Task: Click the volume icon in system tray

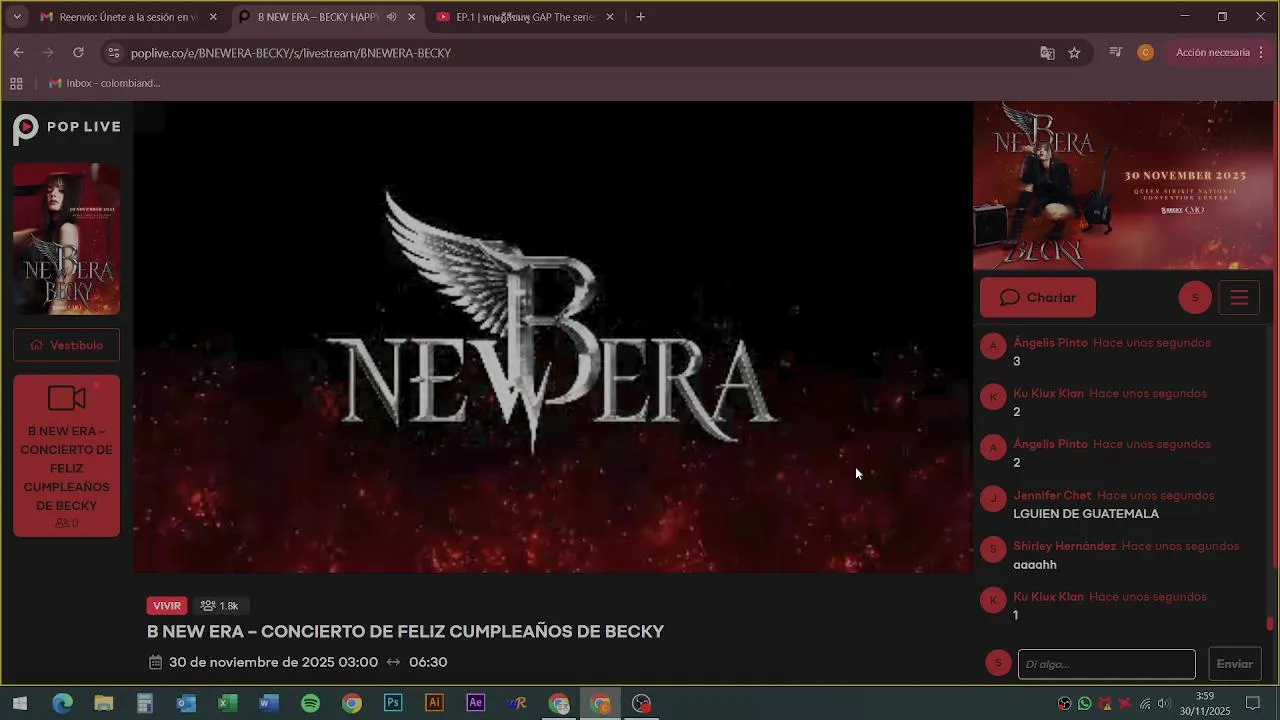Action: pyautogui.click(x=1164, y=704)
